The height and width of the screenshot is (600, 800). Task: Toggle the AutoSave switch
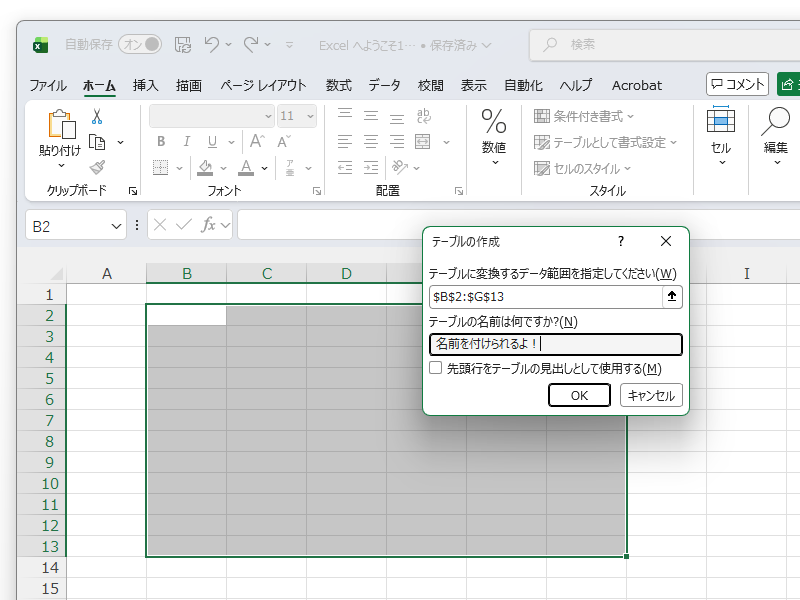point(140,44)
